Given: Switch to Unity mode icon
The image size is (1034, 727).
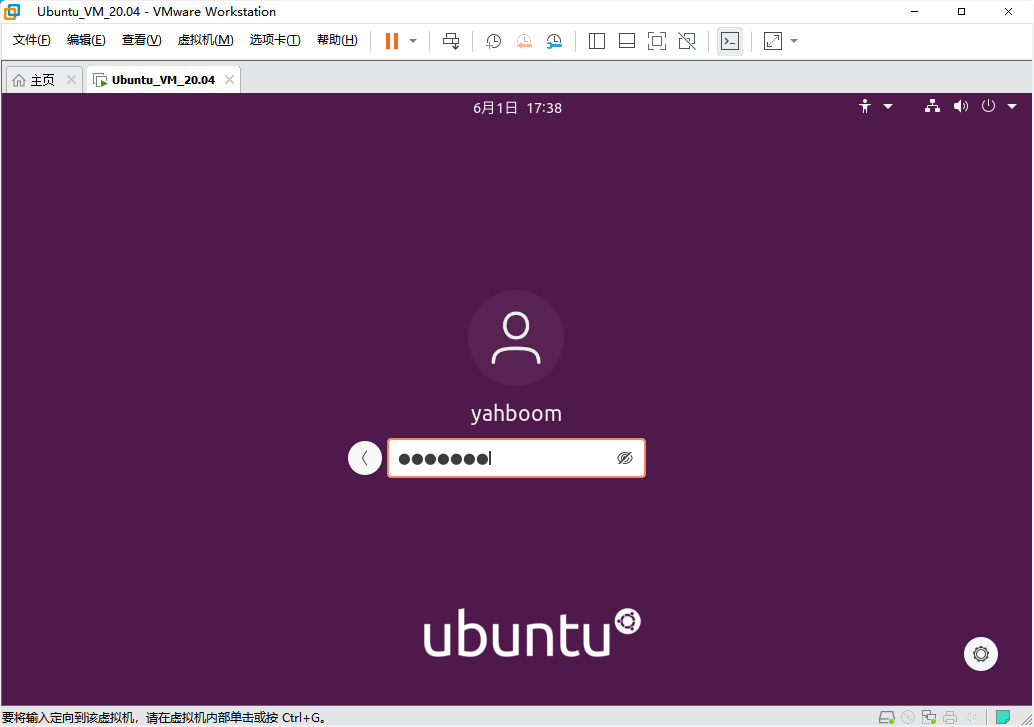Looking at the screenshot, I should pyautogui.click(x=687, y=41).
